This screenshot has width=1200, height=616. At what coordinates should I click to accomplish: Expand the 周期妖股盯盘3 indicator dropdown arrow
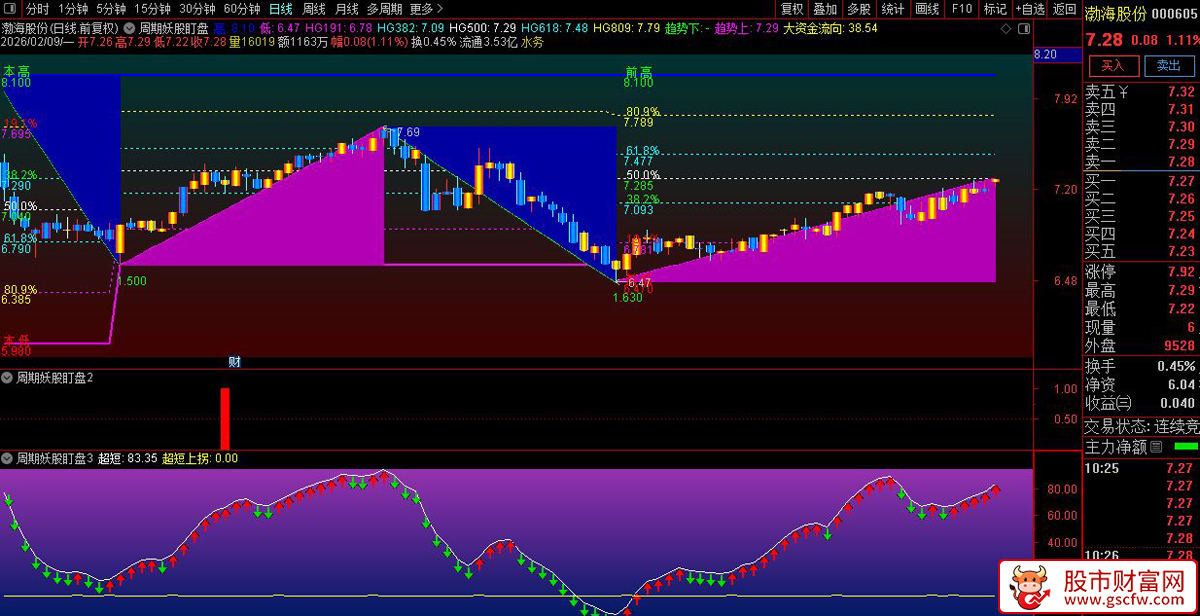(7, 458)
